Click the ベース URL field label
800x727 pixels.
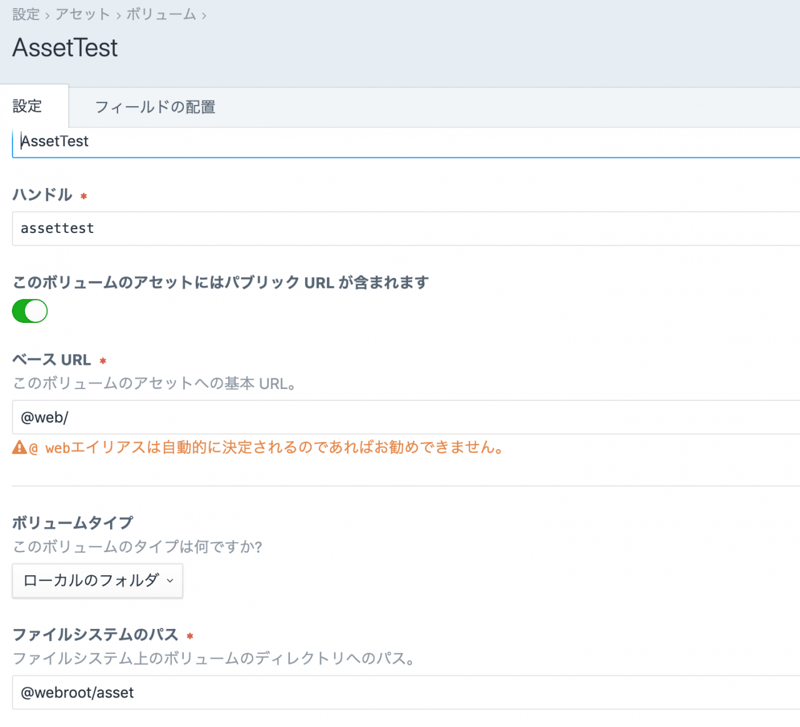click(51, 360)
